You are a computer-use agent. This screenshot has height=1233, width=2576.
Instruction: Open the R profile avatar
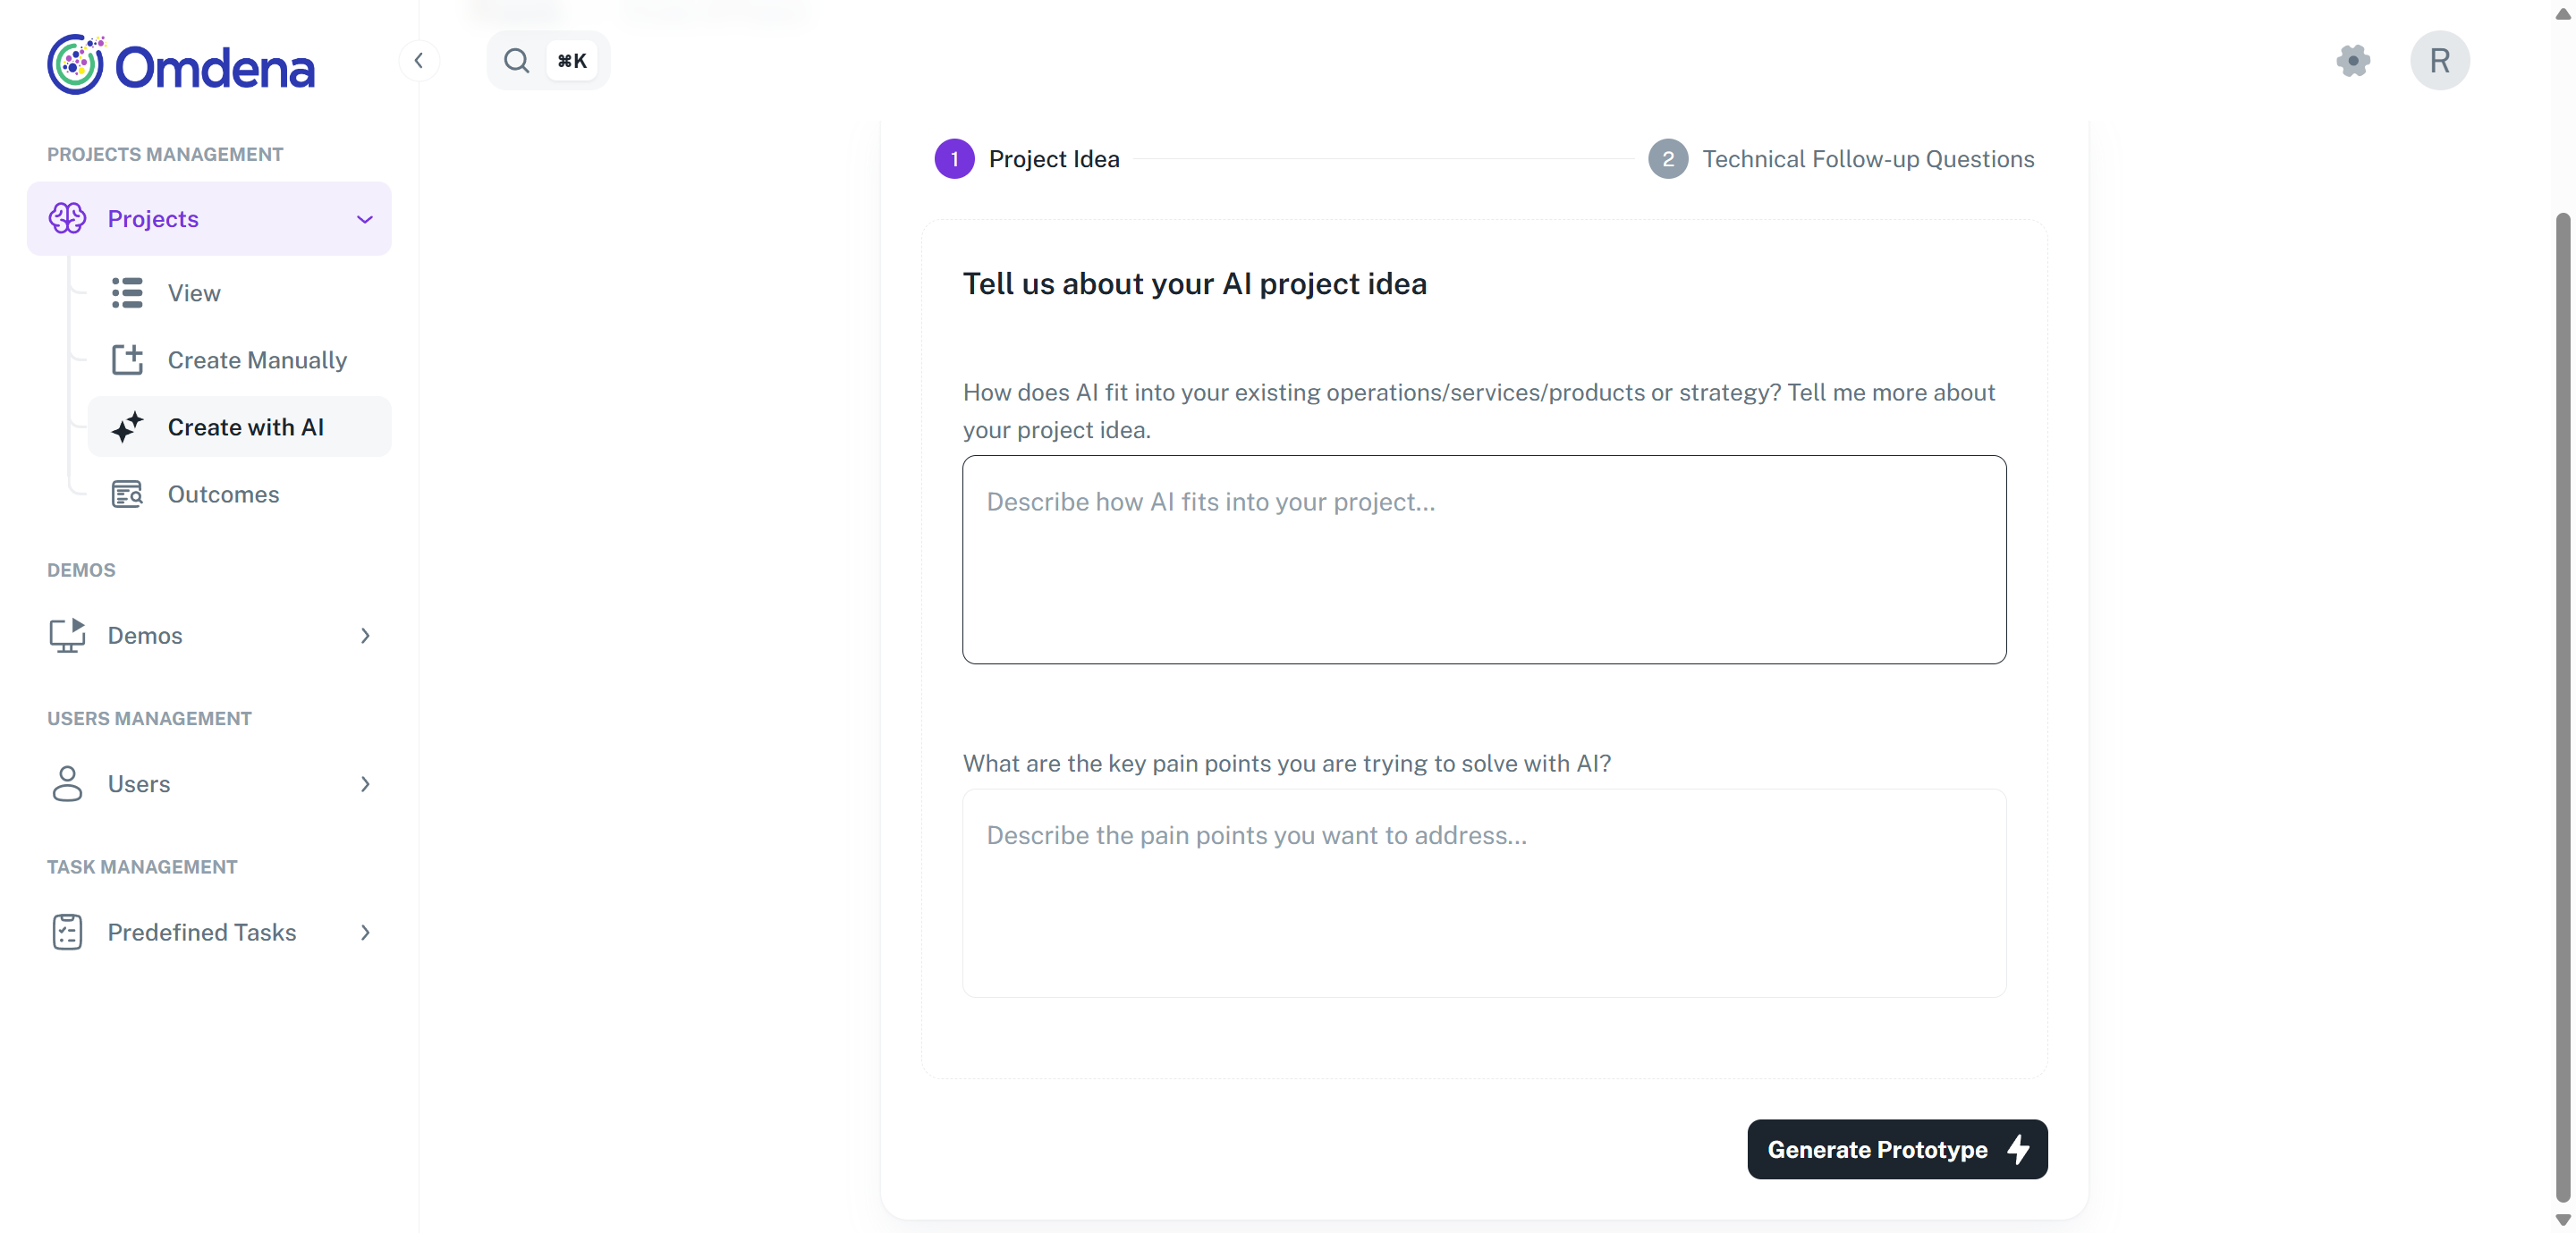tap(2440, 60)
